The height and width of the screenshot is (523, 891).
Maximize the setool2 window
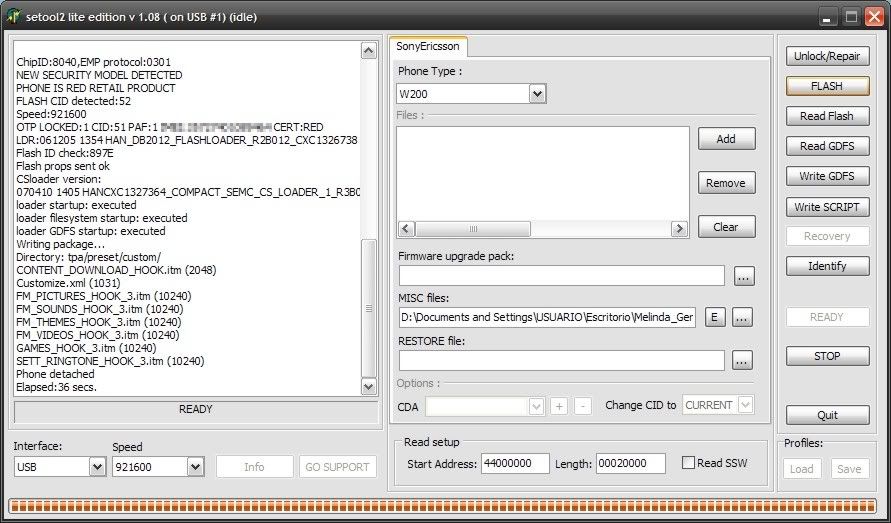[x=851, y=18]
